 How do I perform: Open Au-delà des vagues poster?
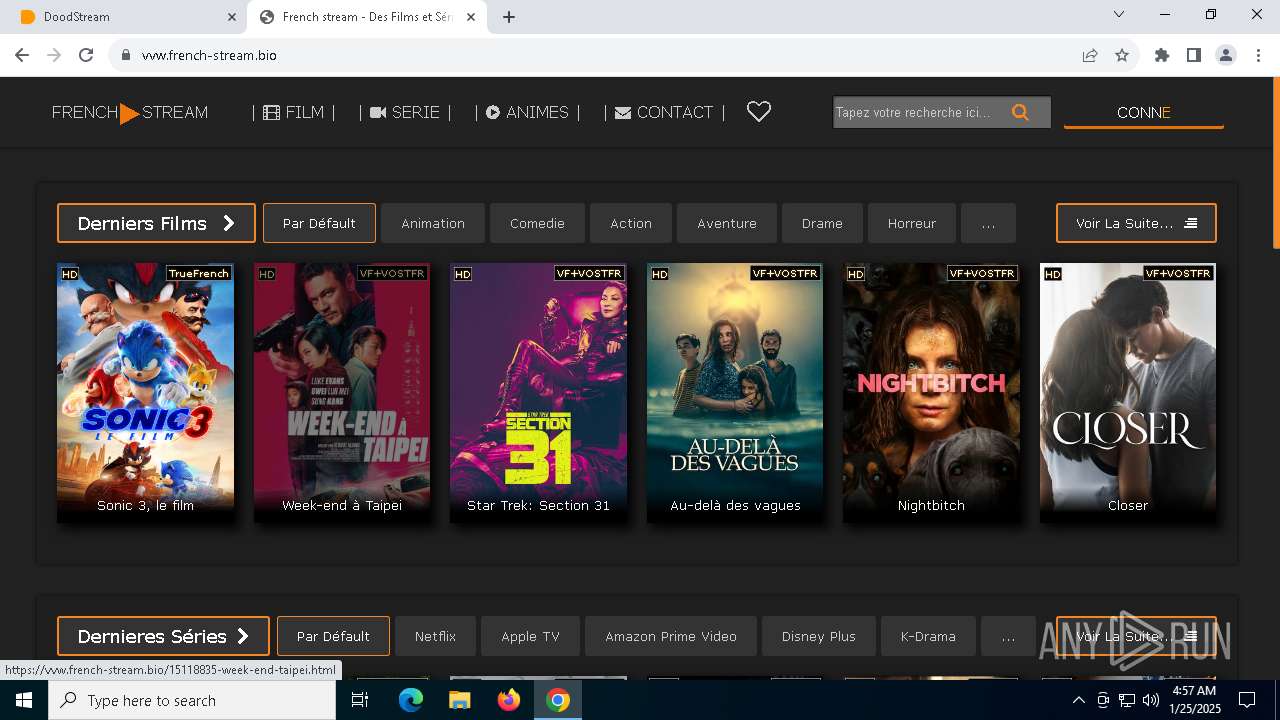735,392
